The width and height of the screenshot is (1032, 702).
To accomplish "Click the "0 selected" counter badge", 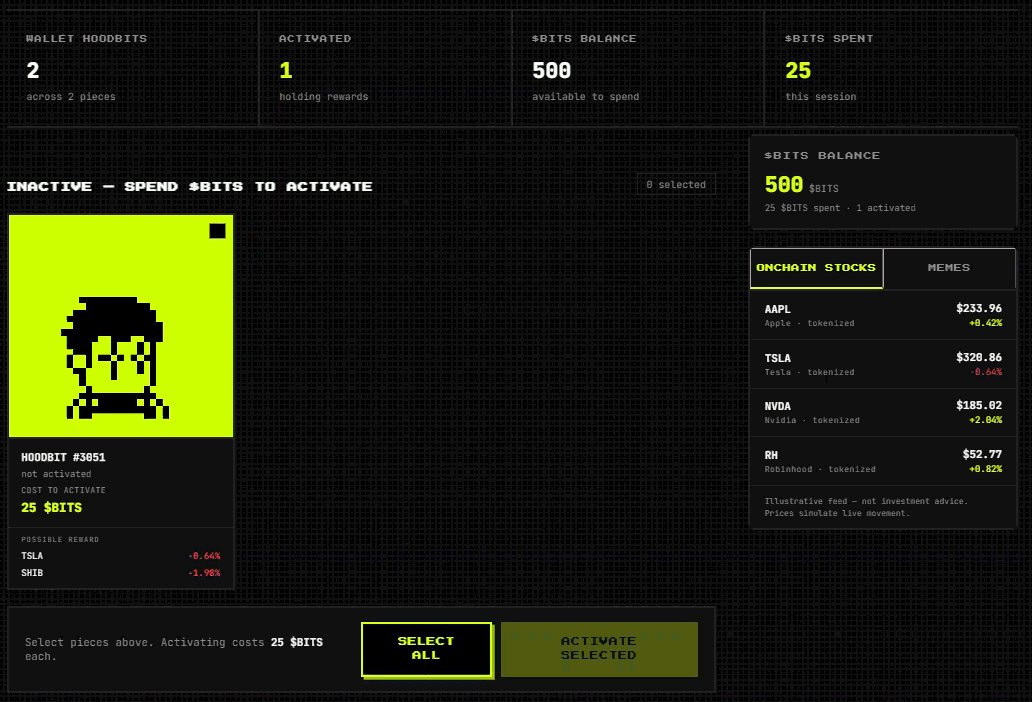I will pyautogui.click(x=676, y=185).
